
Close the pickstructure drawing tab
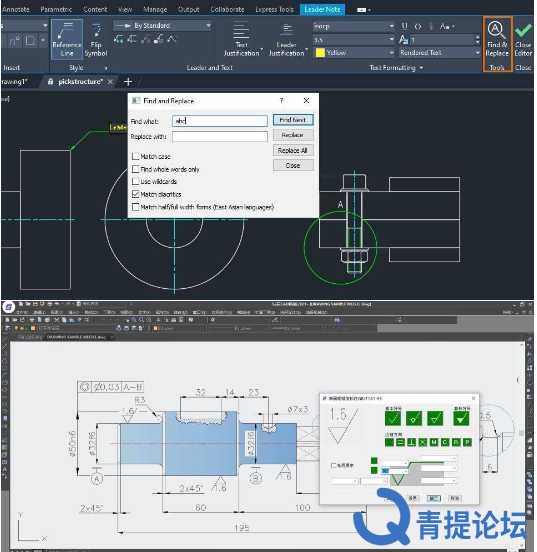(110, 82)
